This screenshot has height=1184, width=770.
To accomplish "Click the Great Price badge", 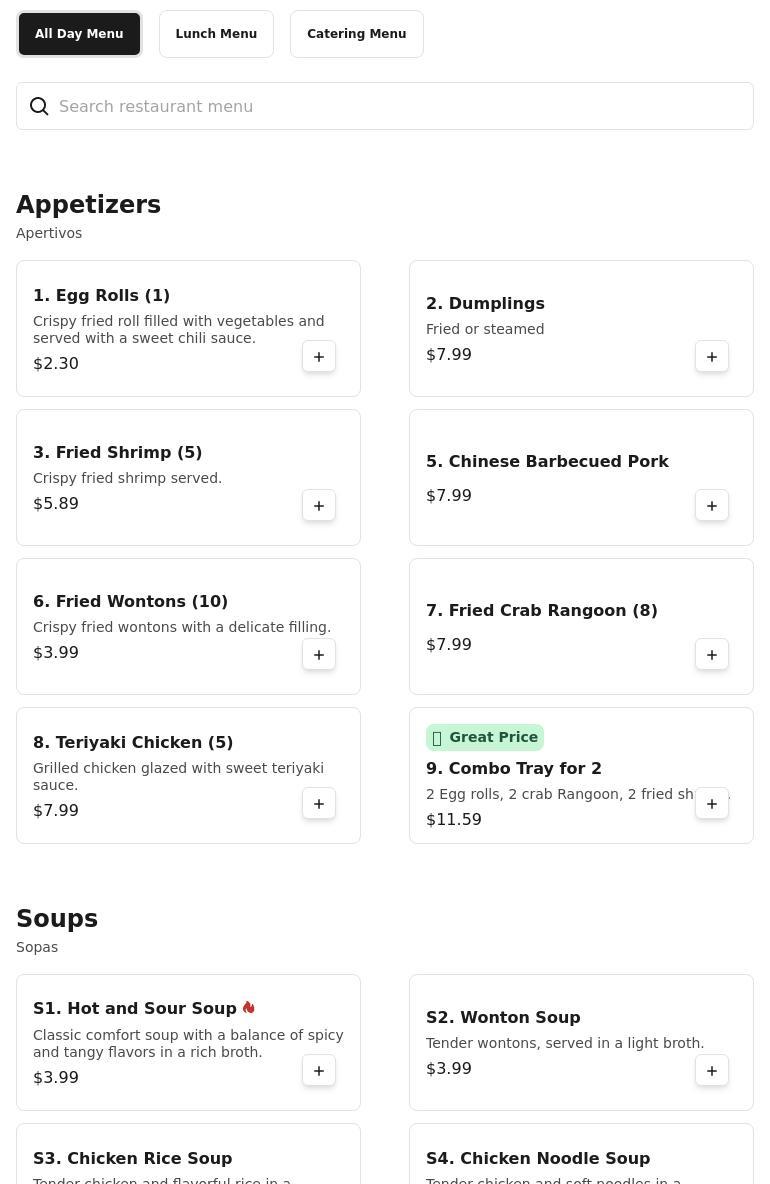I will point(485,737).
